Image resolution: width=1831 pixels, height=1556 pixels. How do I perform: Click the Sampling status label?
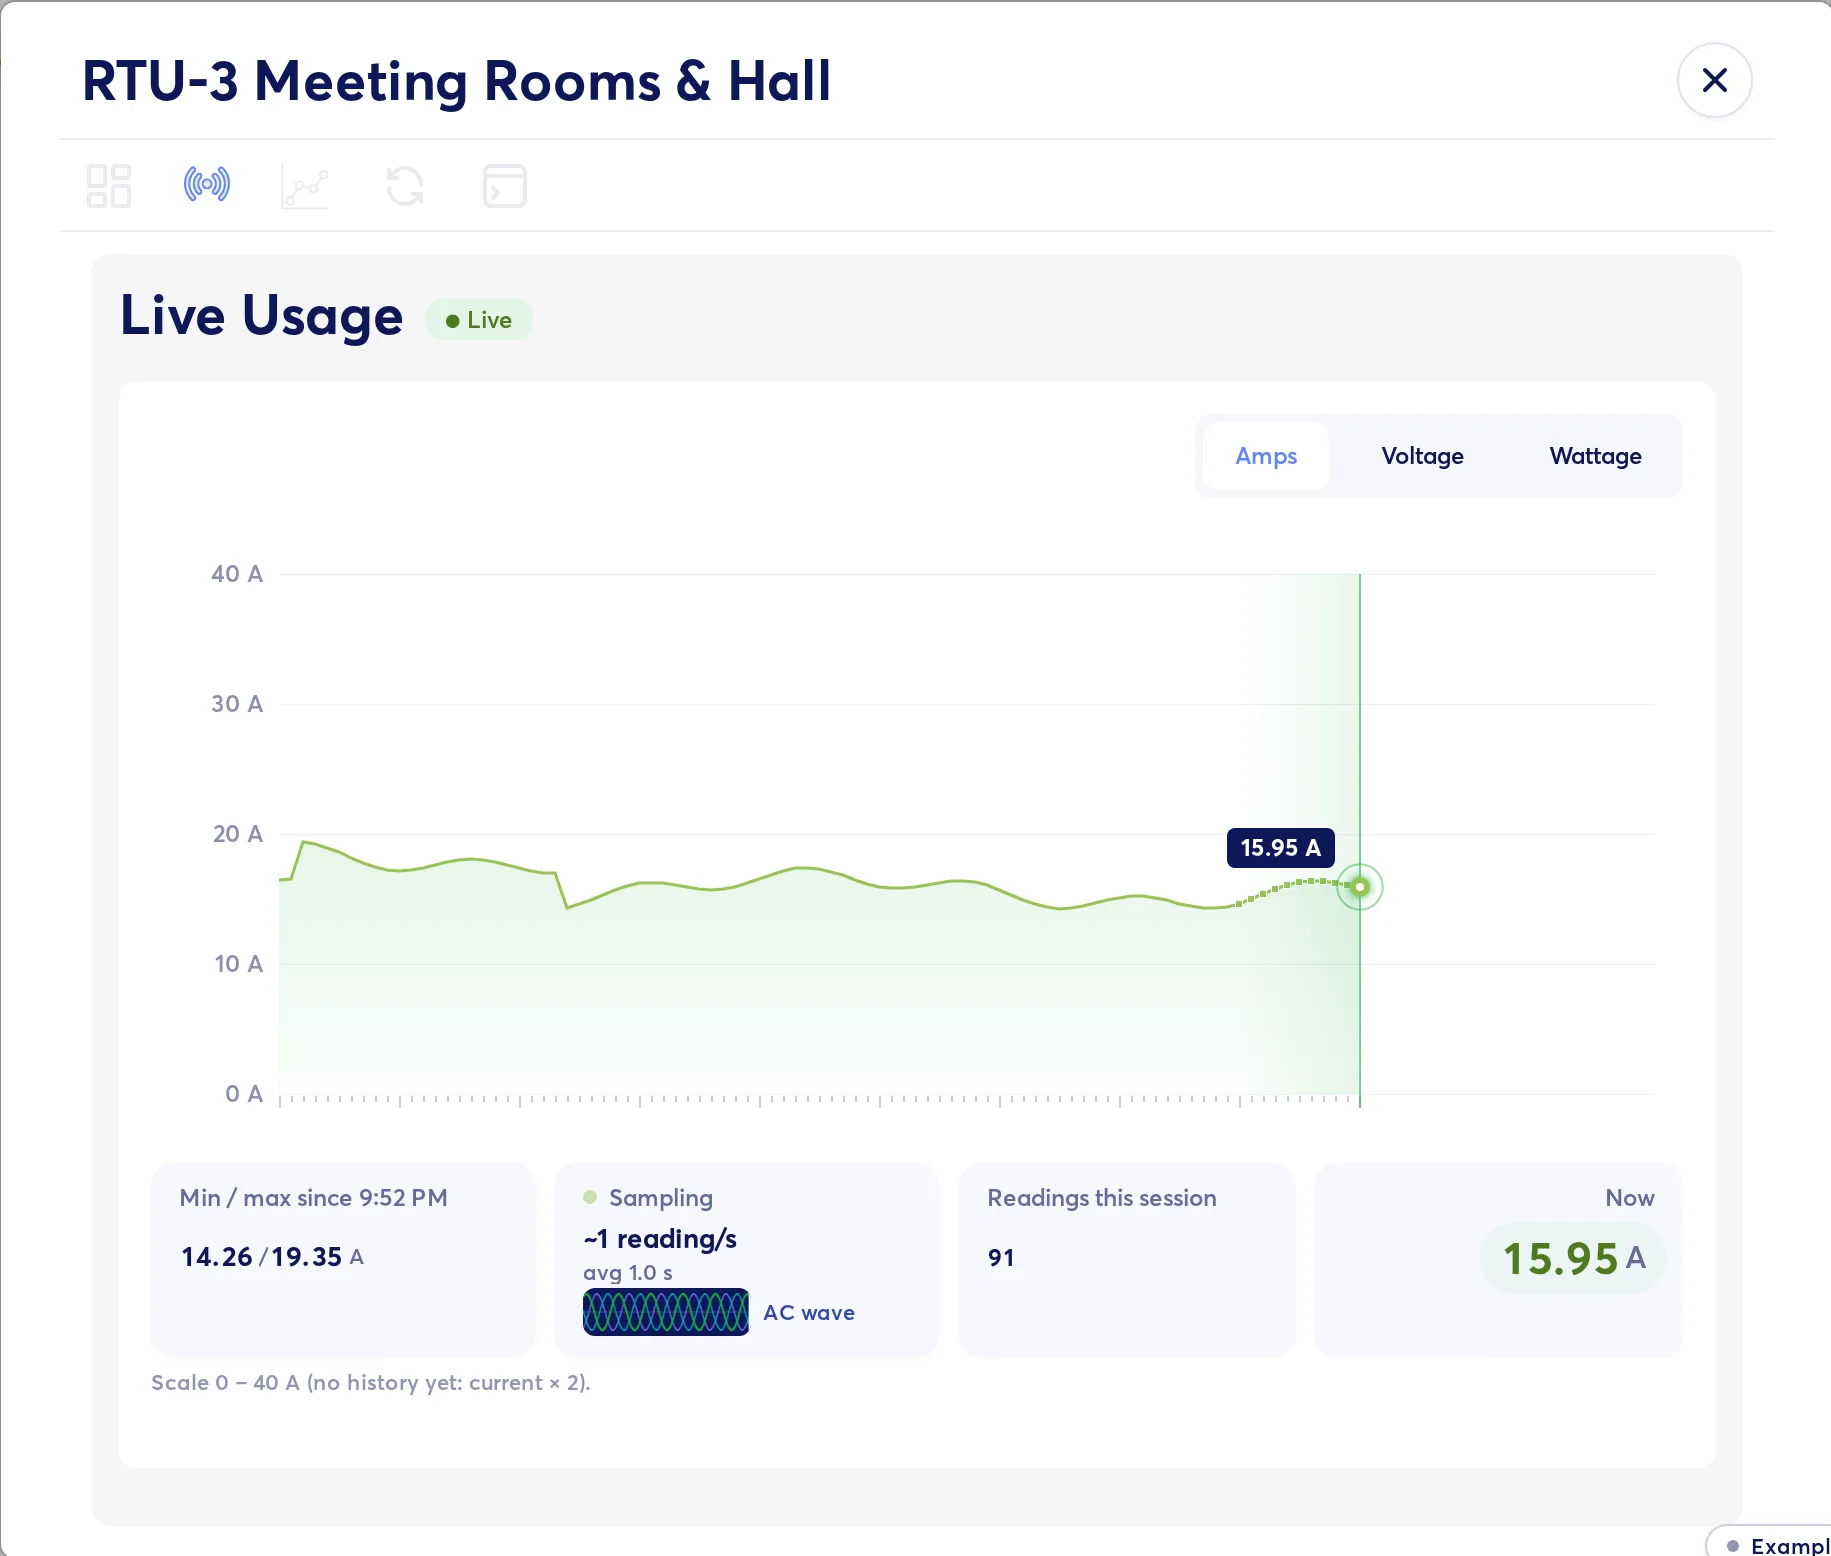pyautogui.click(x=661, y=1198)
